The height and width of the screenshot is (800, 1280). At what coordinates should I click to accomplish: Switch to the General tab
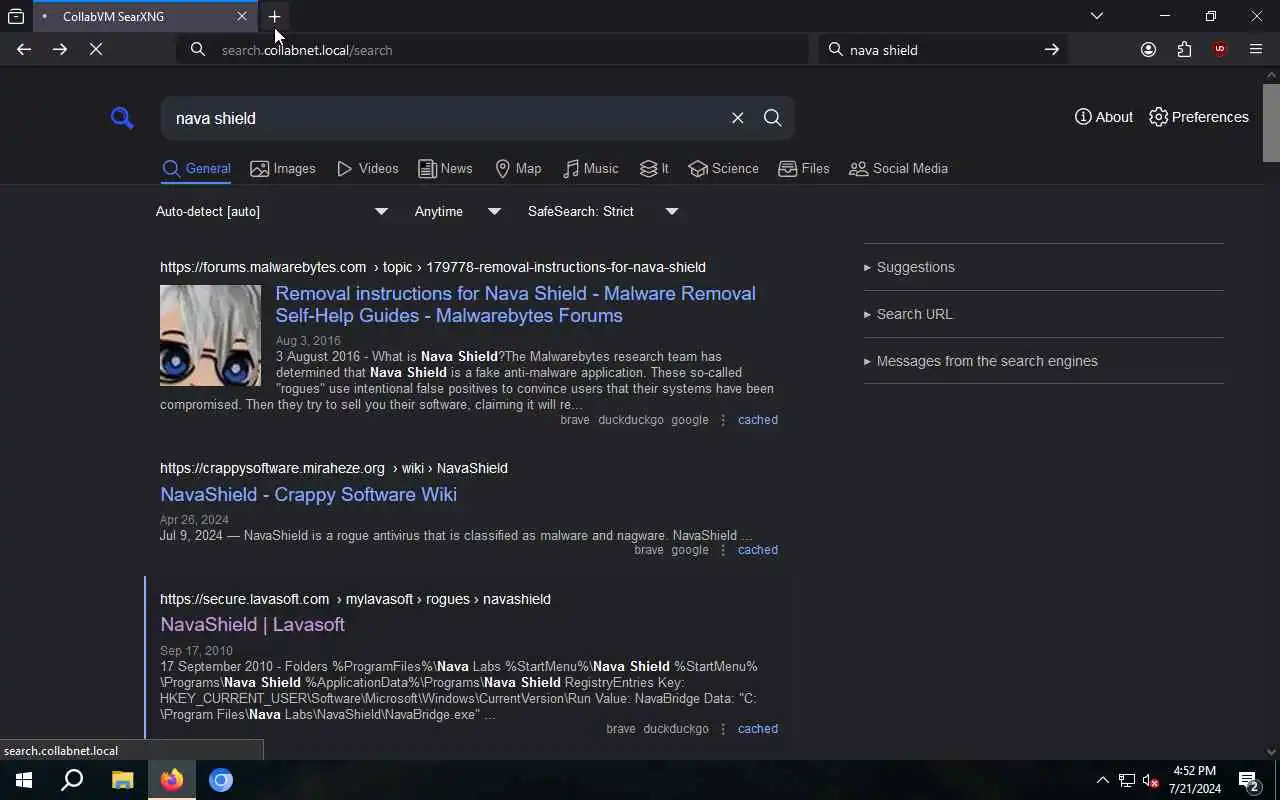coord(197,168)
